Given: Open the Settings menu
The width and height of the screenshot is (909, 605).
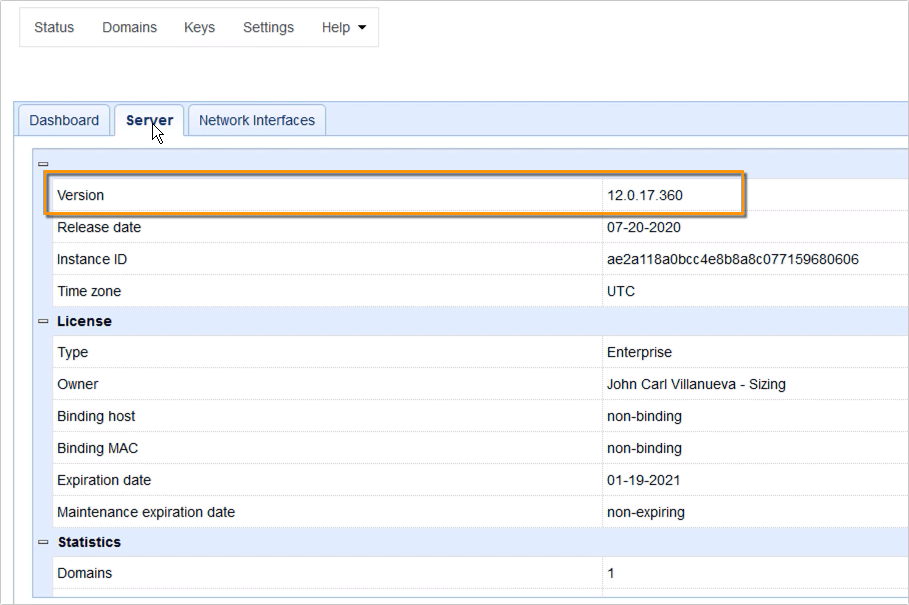Looking at the screenshot, I should click(267, 27).
